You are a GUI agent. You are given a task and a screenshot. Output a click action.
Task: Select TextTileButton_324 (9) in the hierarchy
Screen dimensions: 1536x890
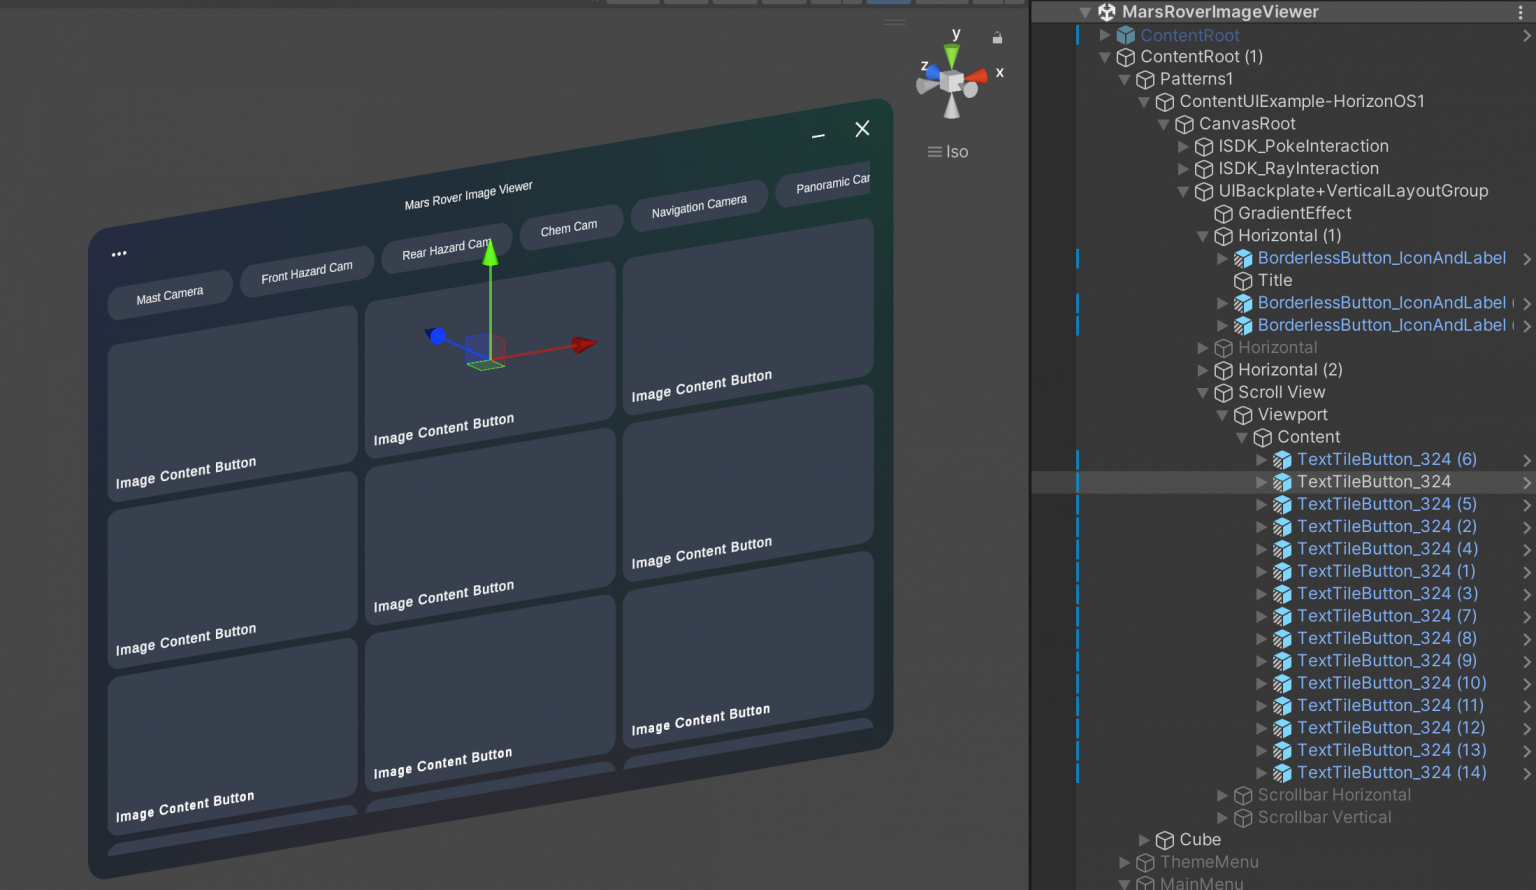click(1386, 660)
